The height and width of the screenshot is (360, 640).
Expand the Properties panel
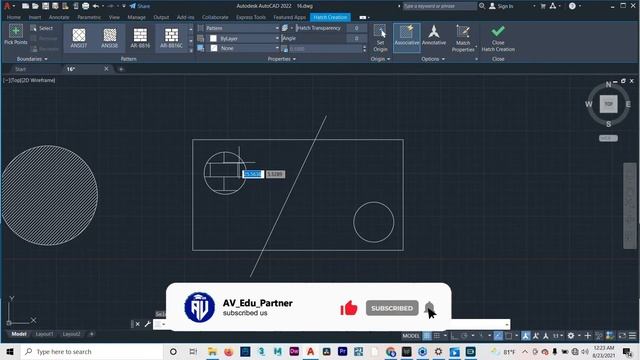(x=282, y=59)
